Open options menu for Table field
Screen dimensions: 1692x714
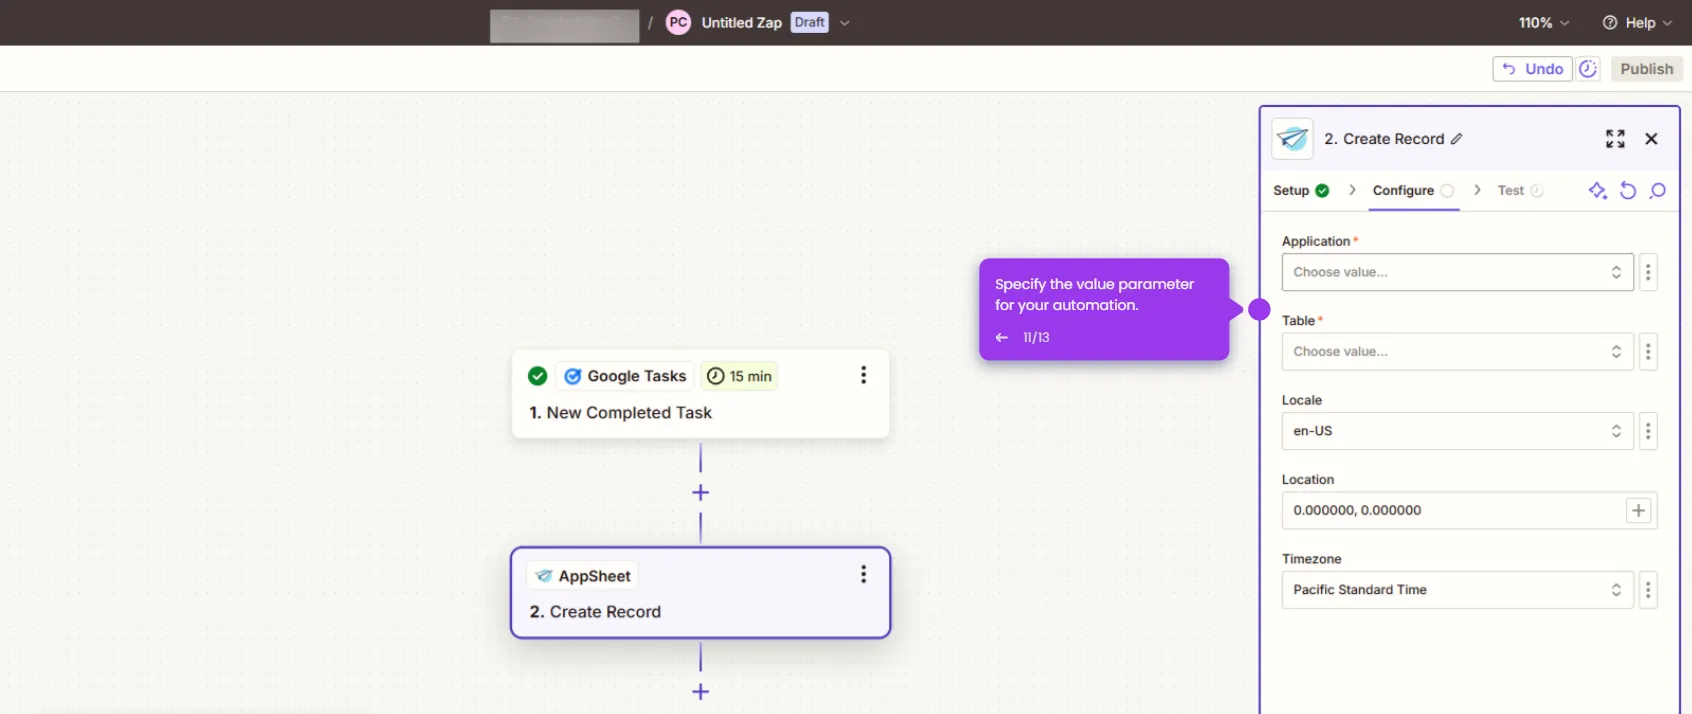[1648, 351]
